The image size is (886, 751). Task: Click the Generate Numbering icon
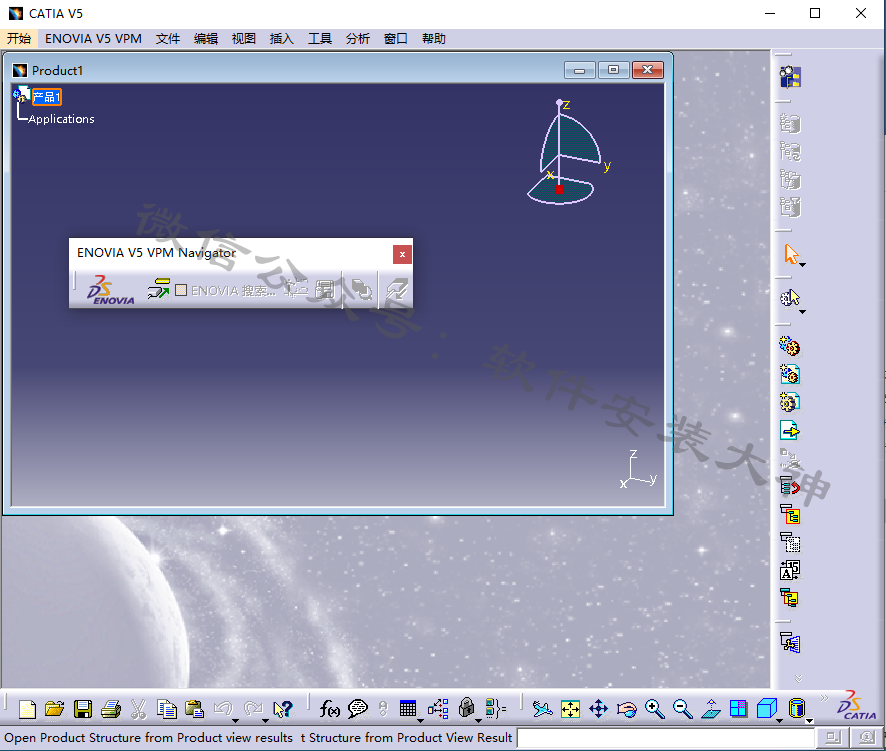click(790, 571)
